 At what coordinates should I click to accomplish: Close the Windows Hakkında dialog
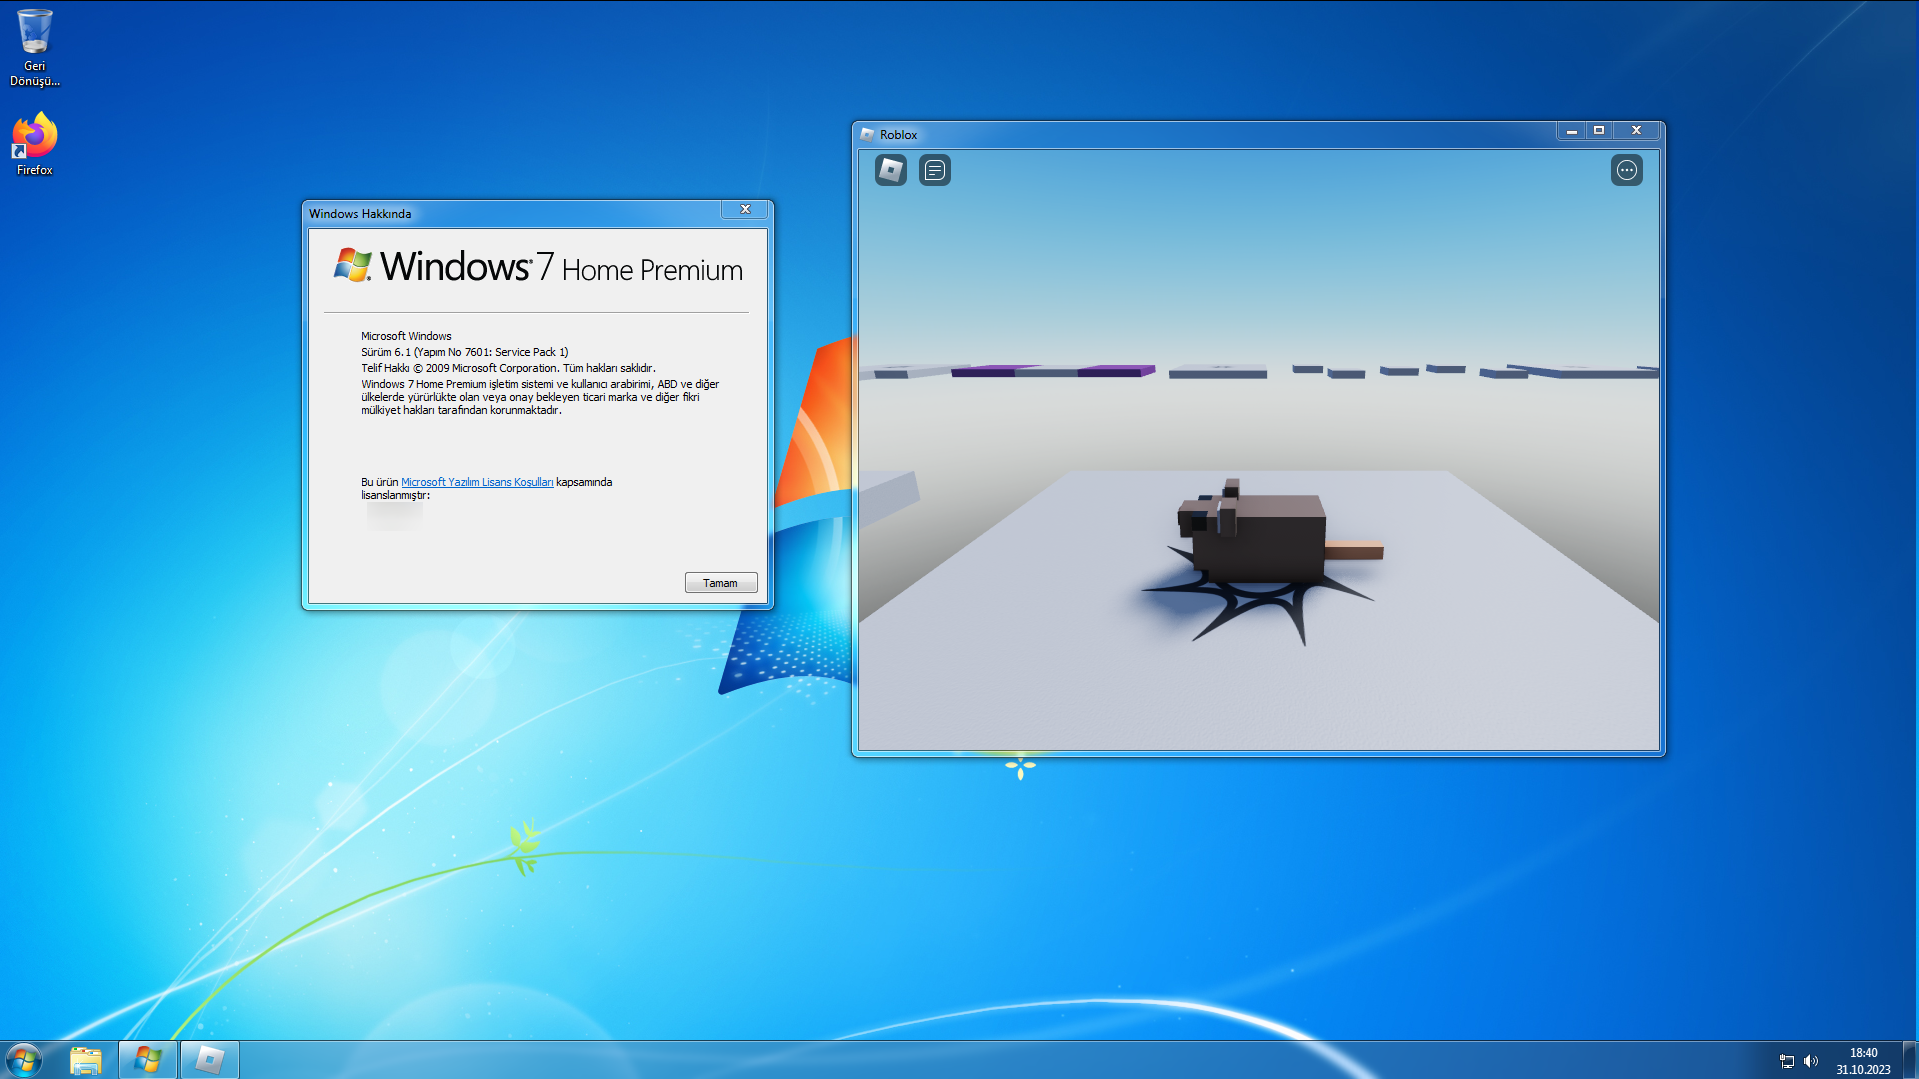pyautogui.click(x=745, y=209)
